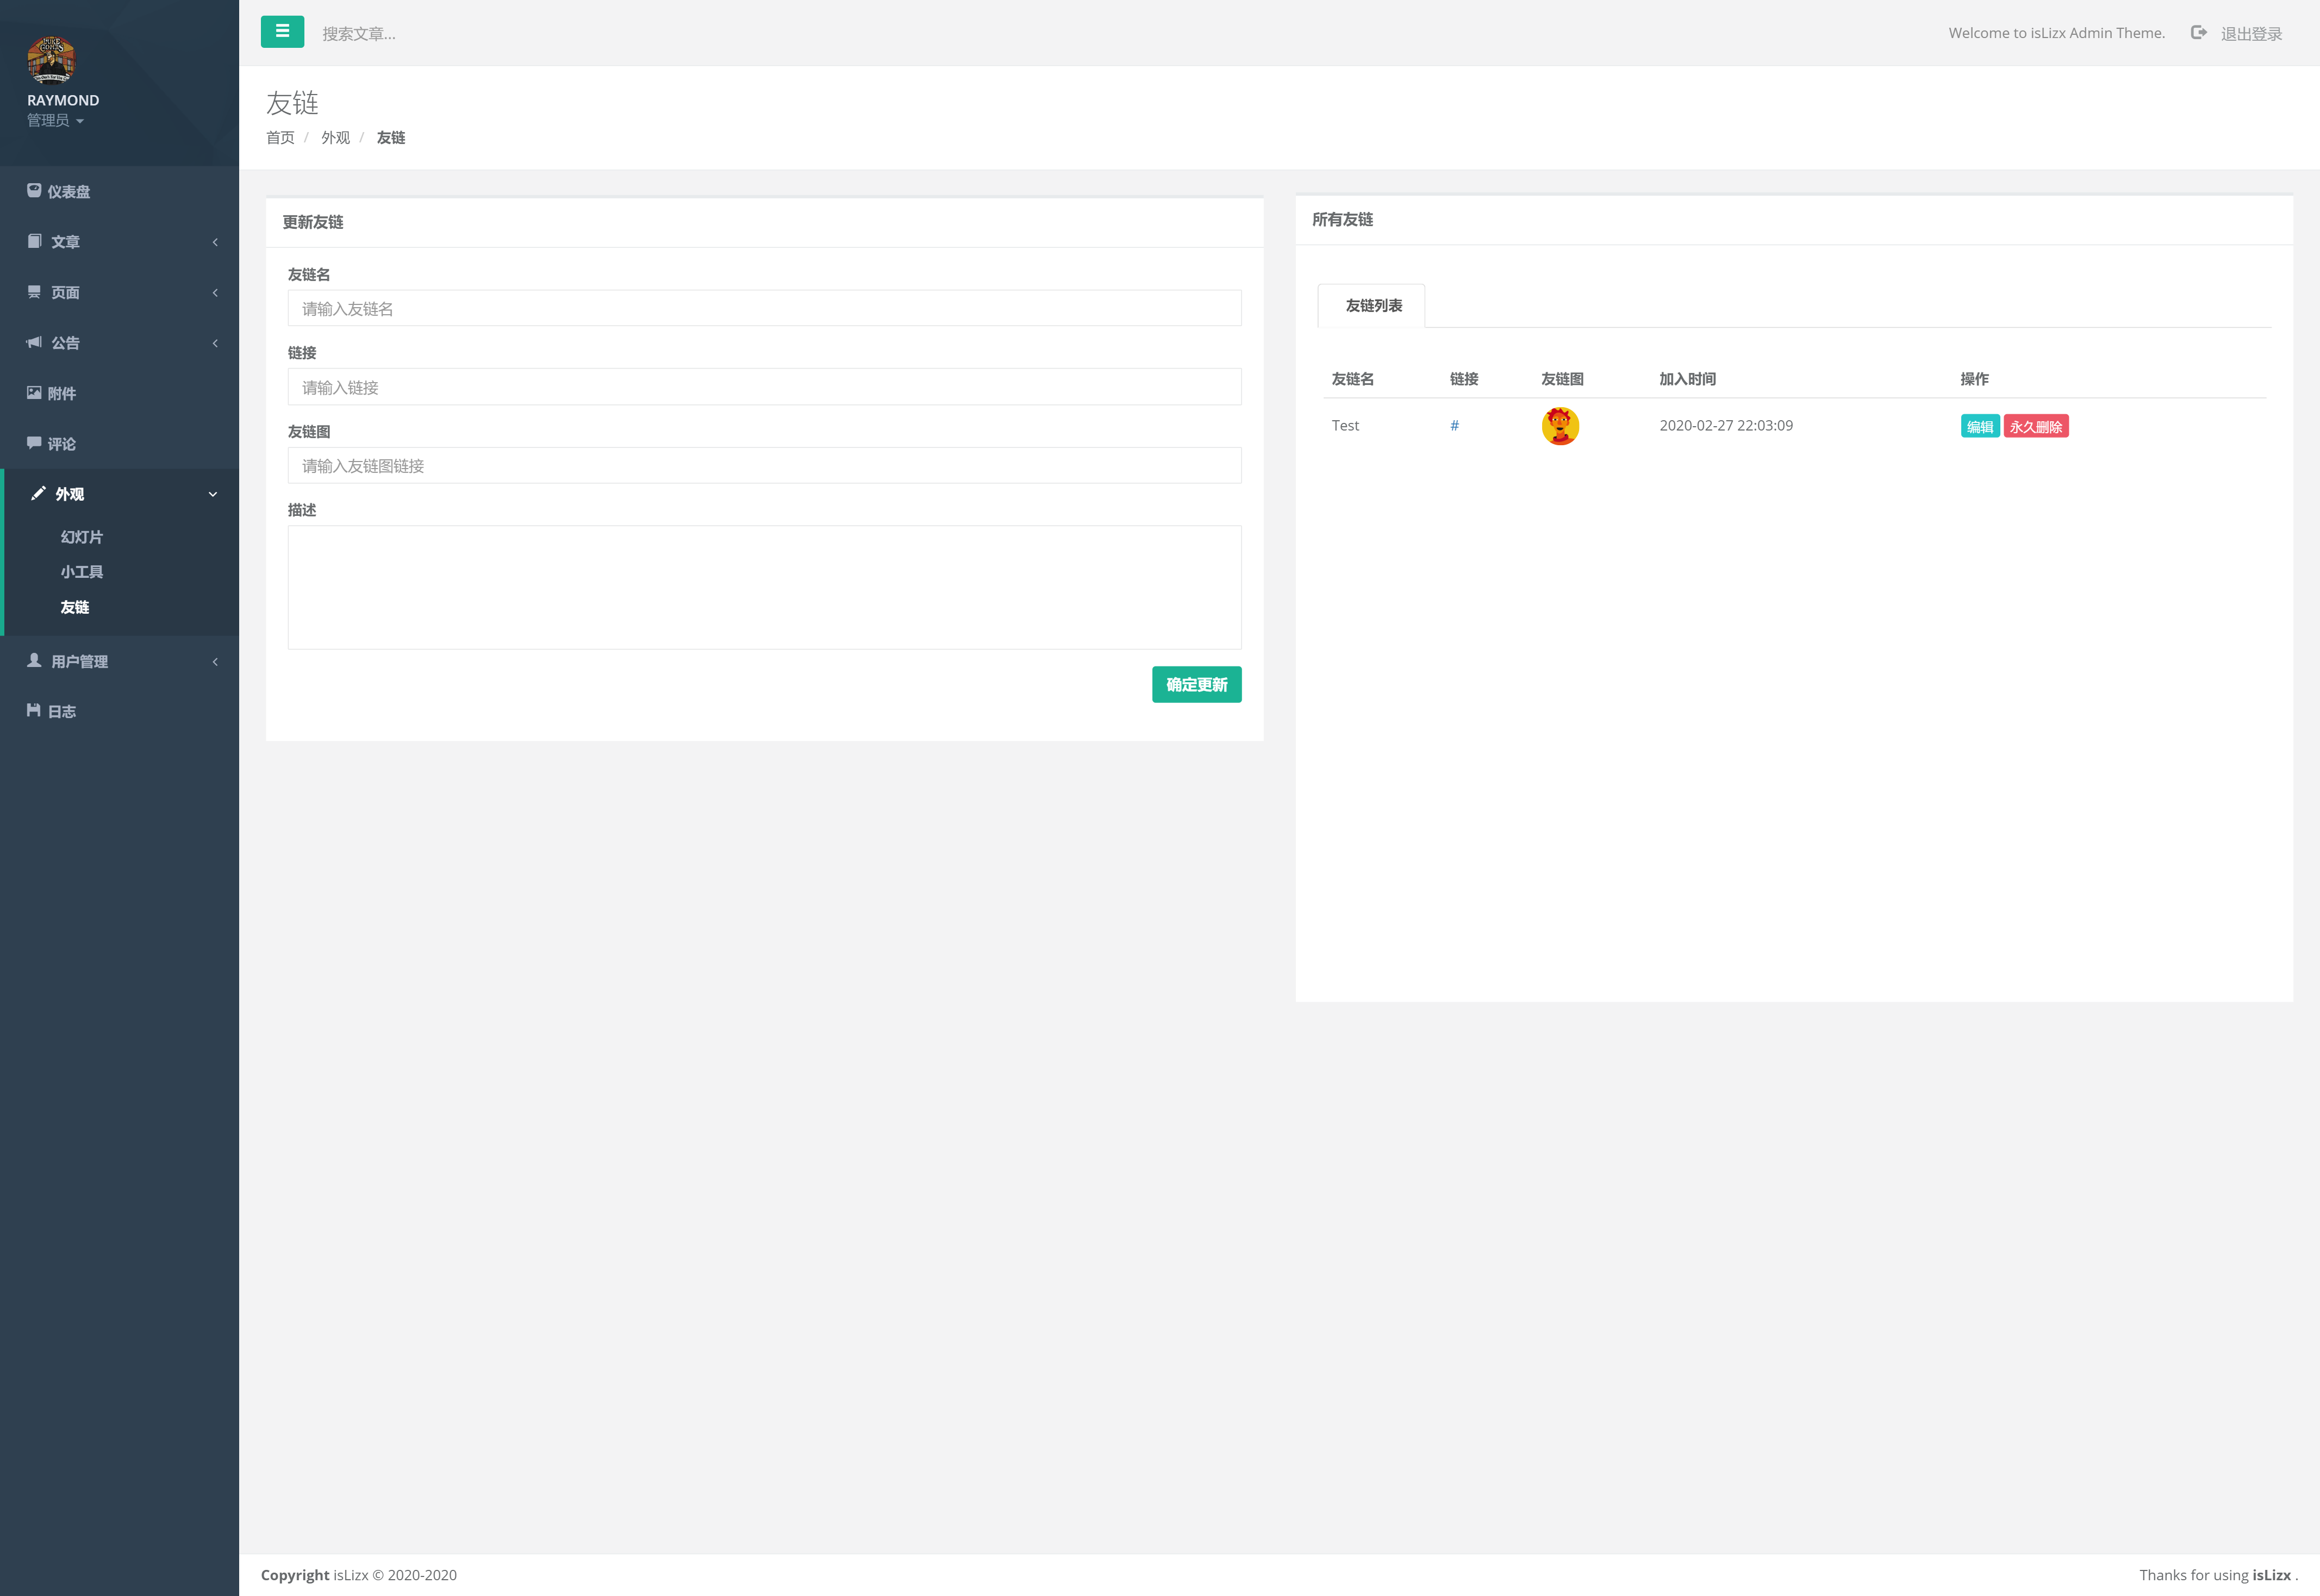Expand the 页面 sidebar submenu chevron

click(x=215, y=292)
